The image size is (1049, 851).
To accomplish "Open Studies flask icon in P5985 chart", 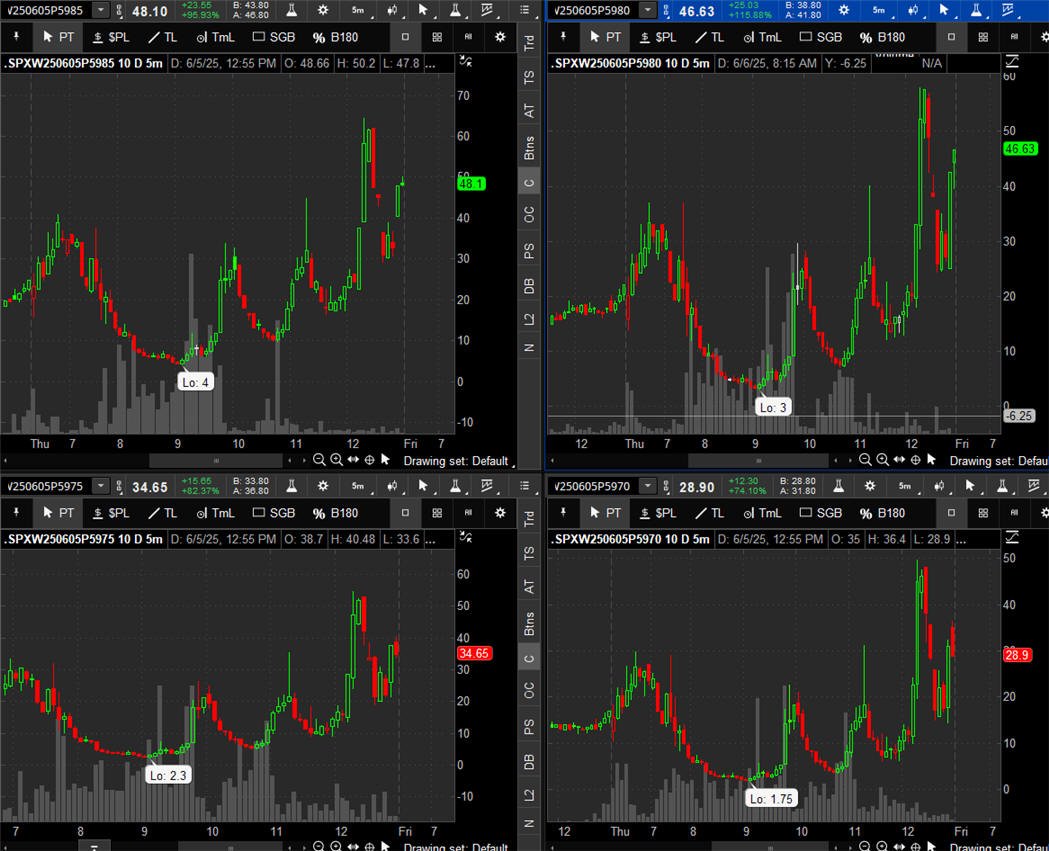I will [292, 11].
